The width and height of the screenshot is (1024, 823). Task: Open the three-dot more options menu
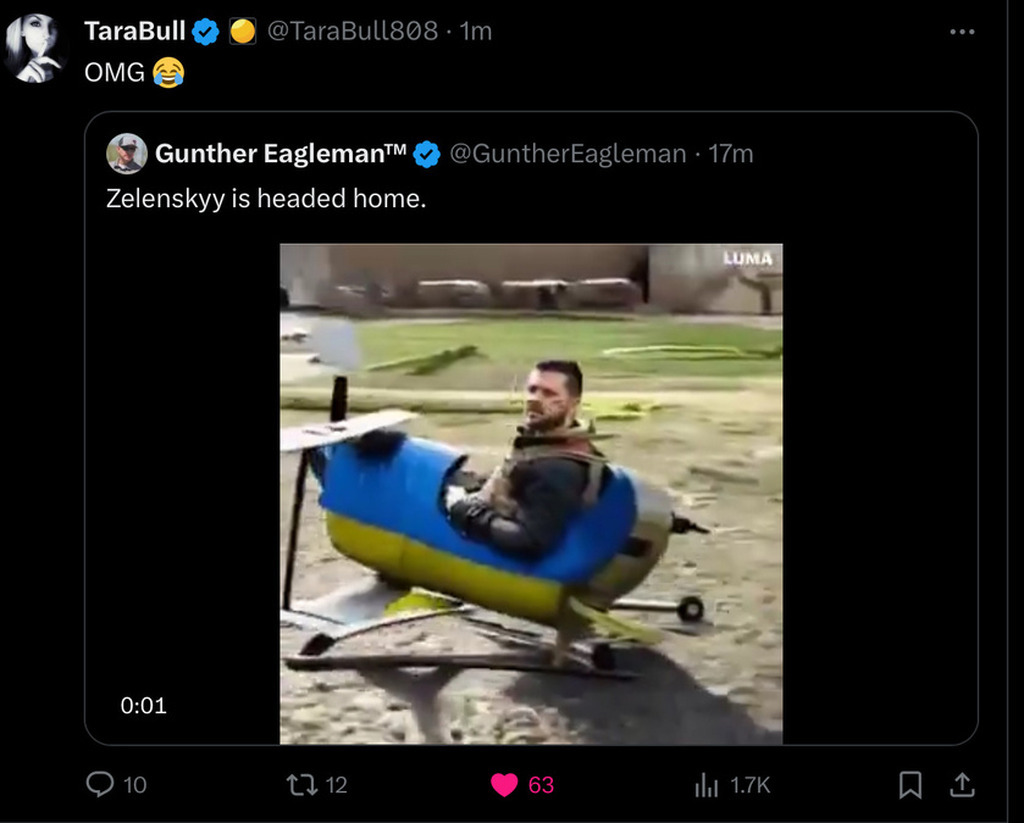point(962,32)
